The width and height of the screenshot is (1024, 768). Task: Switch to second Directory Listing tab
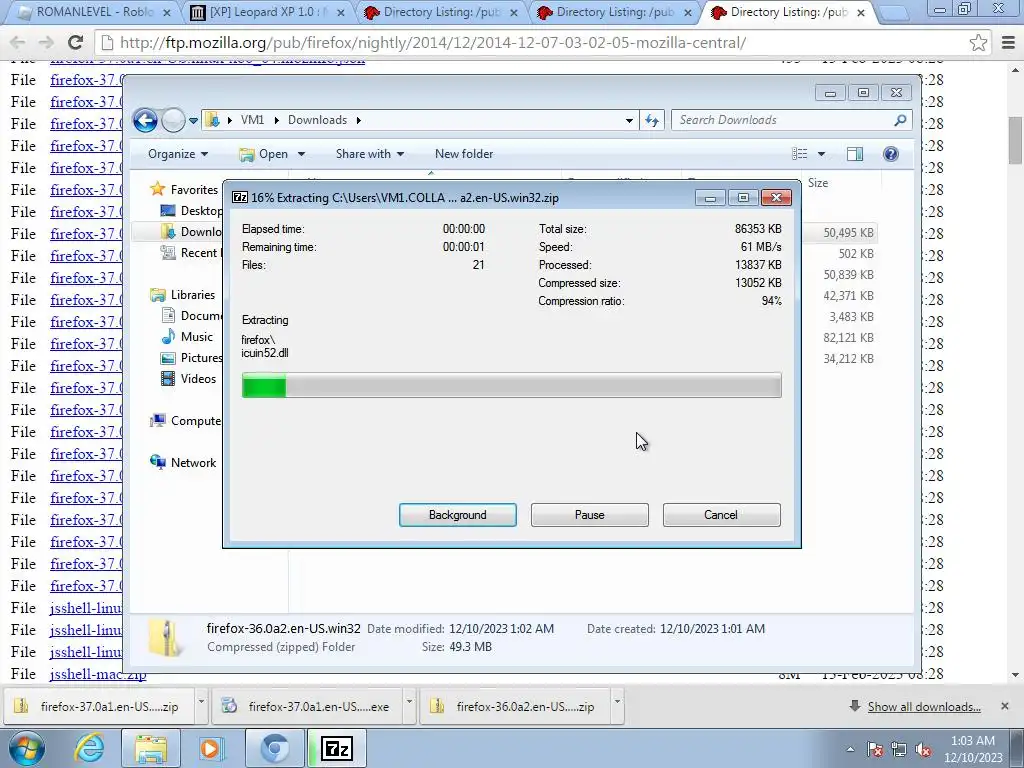pos(614,12)
